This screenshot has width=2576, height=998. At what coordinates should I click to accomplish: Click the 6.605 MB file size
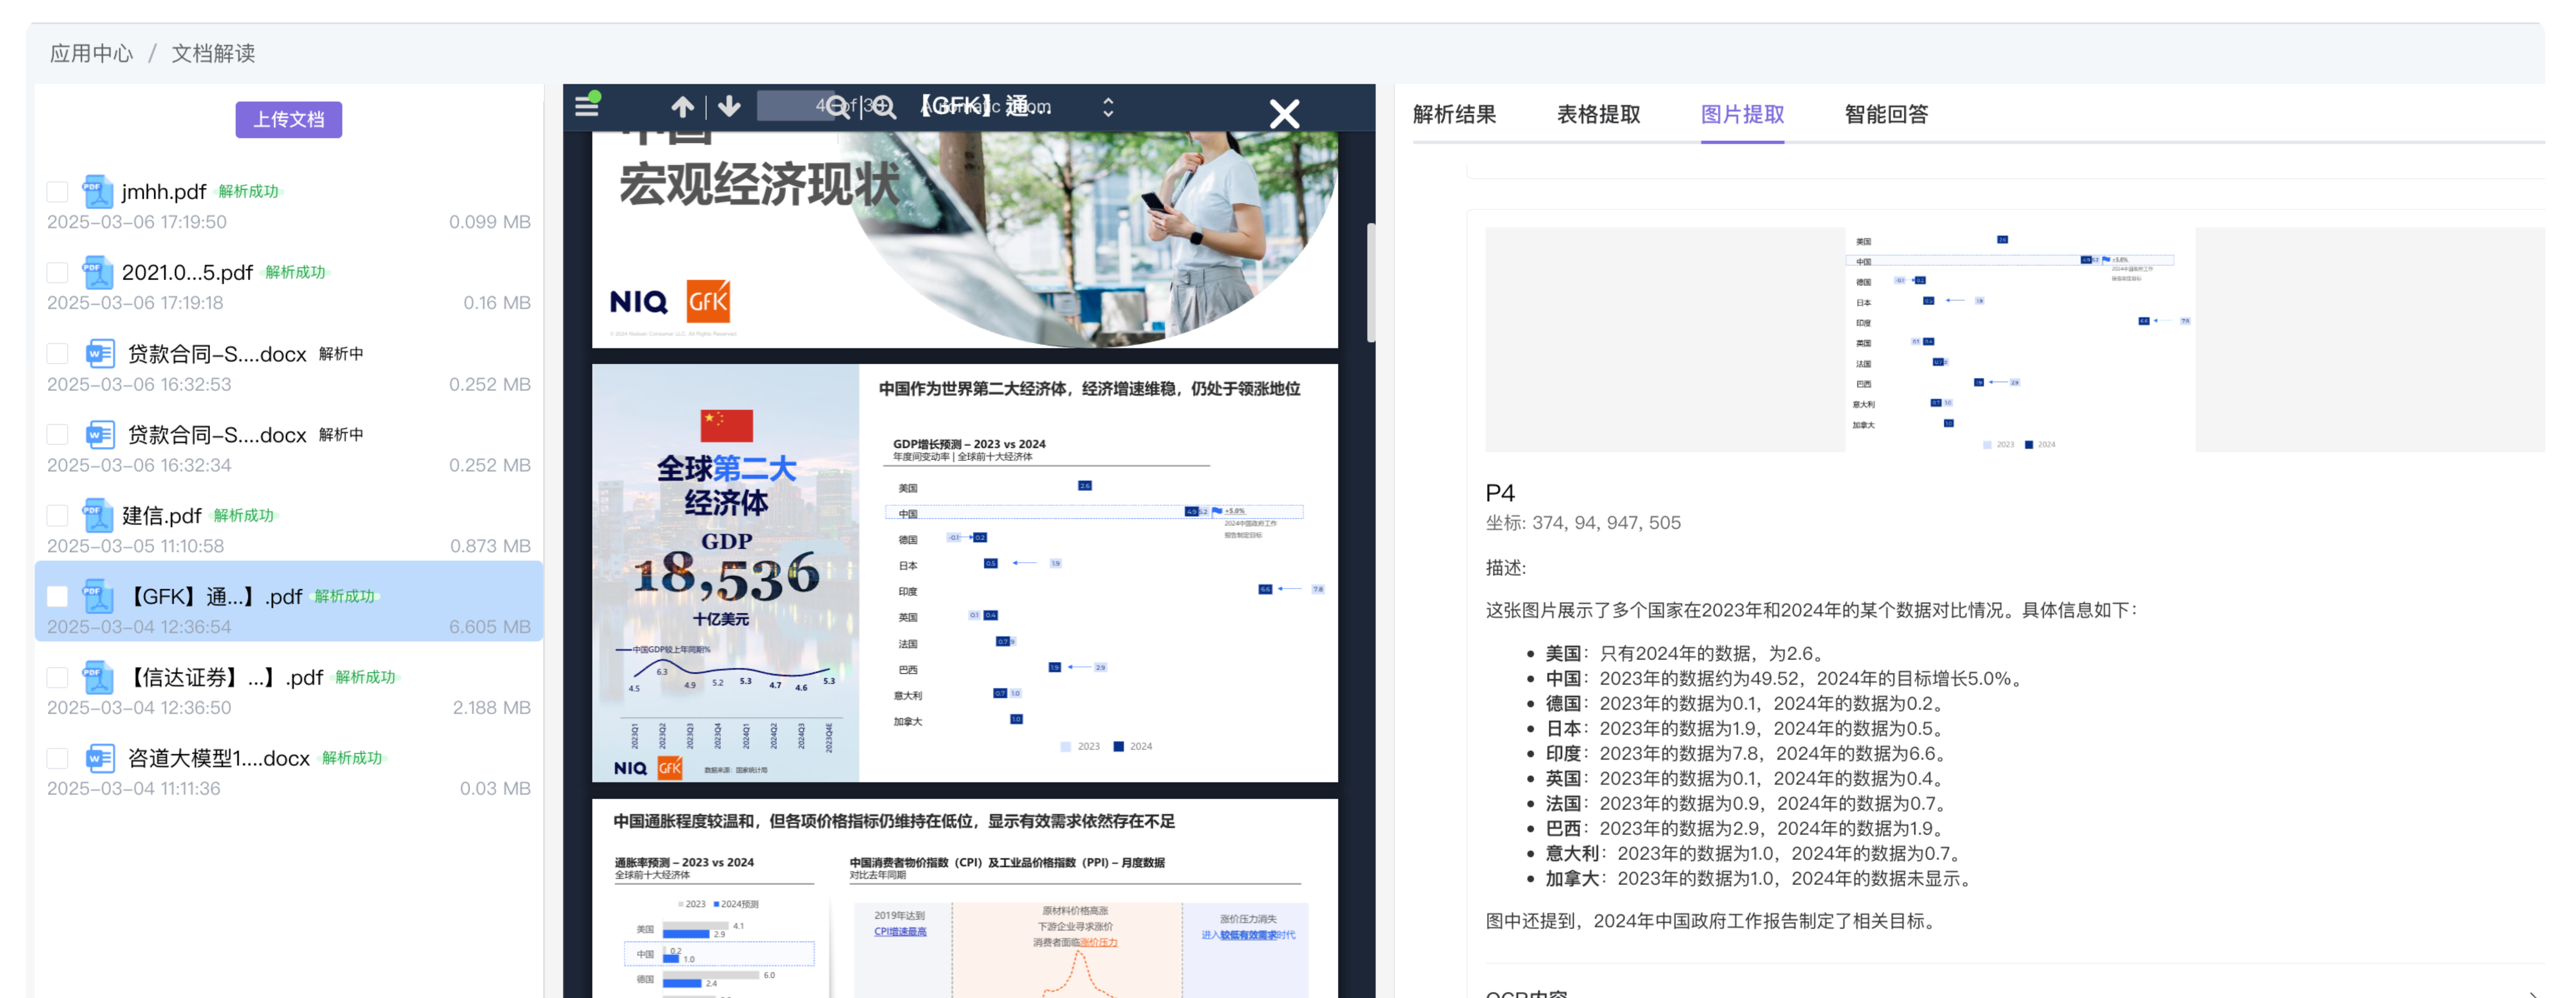pyautogui.click(x=490, y=627)
